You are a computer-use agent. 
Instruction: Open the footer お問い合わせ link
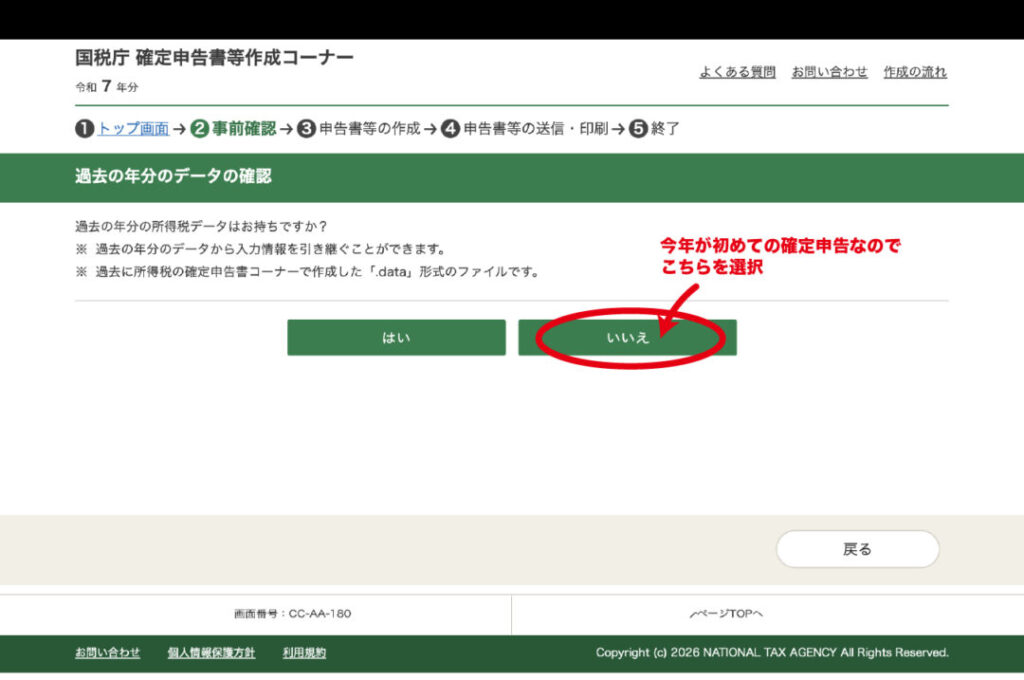click(107, 653)
